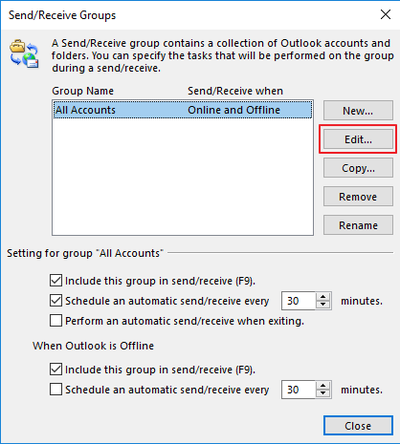Close the dialog with the X button

[386, 14]
